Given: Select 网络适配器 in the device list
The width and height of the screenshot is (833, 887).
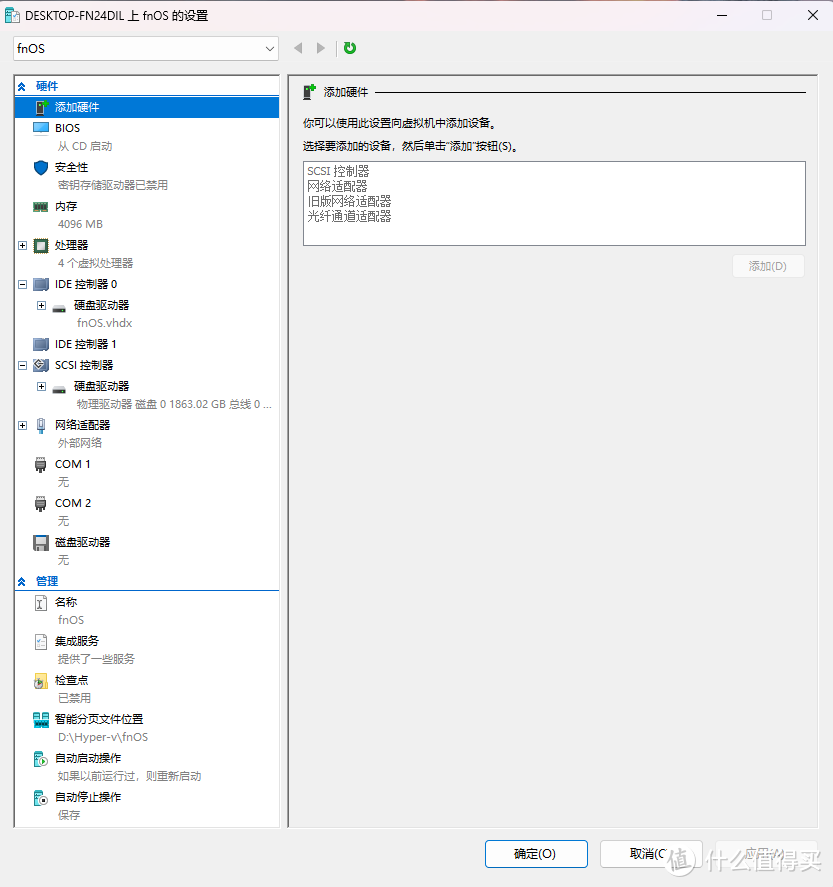Looking at the screenshot, I should coord(337,186).
